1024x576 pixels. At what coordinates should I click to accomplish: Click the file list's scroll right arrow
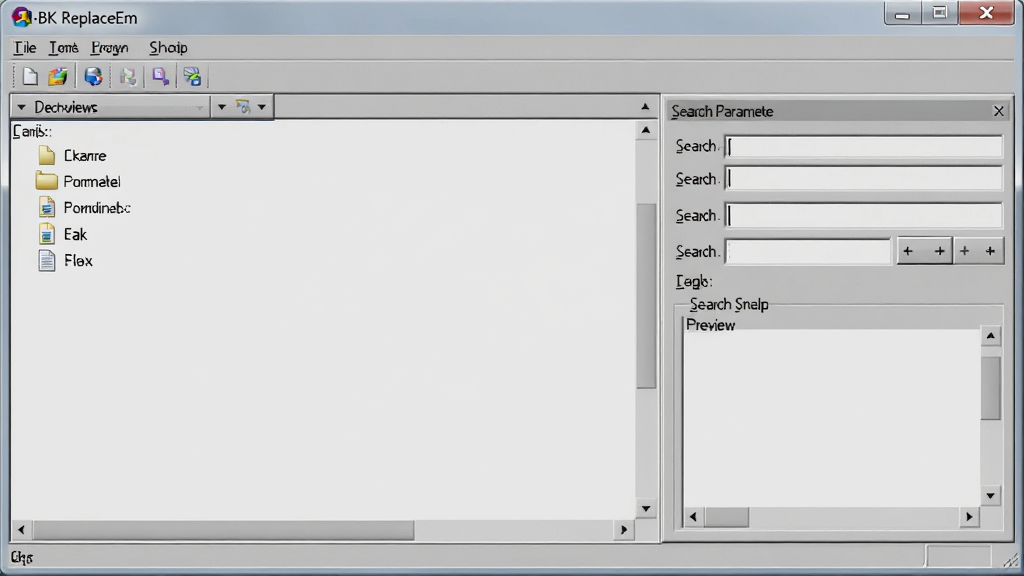(x=624, y=530)
